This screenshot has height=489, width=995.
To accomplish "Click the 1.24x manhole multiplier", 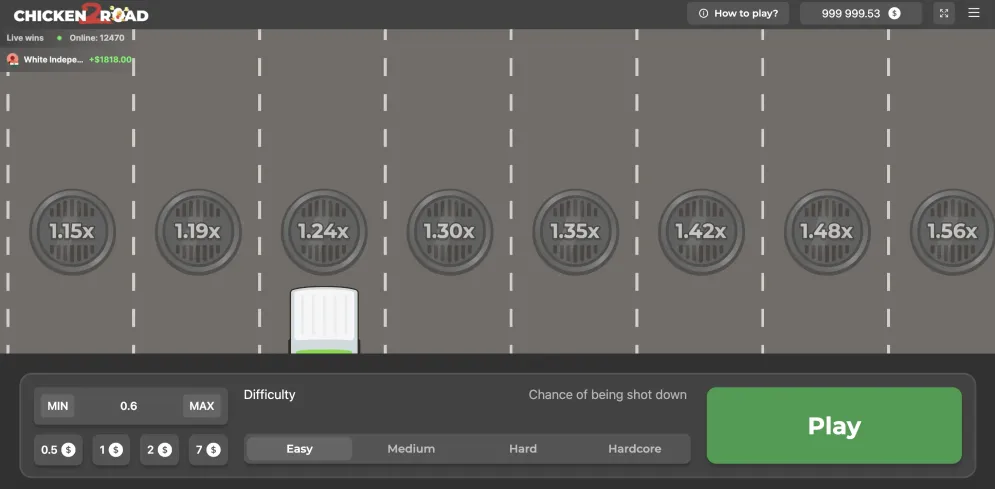I will pyautogui.click(x=324, y=231).
